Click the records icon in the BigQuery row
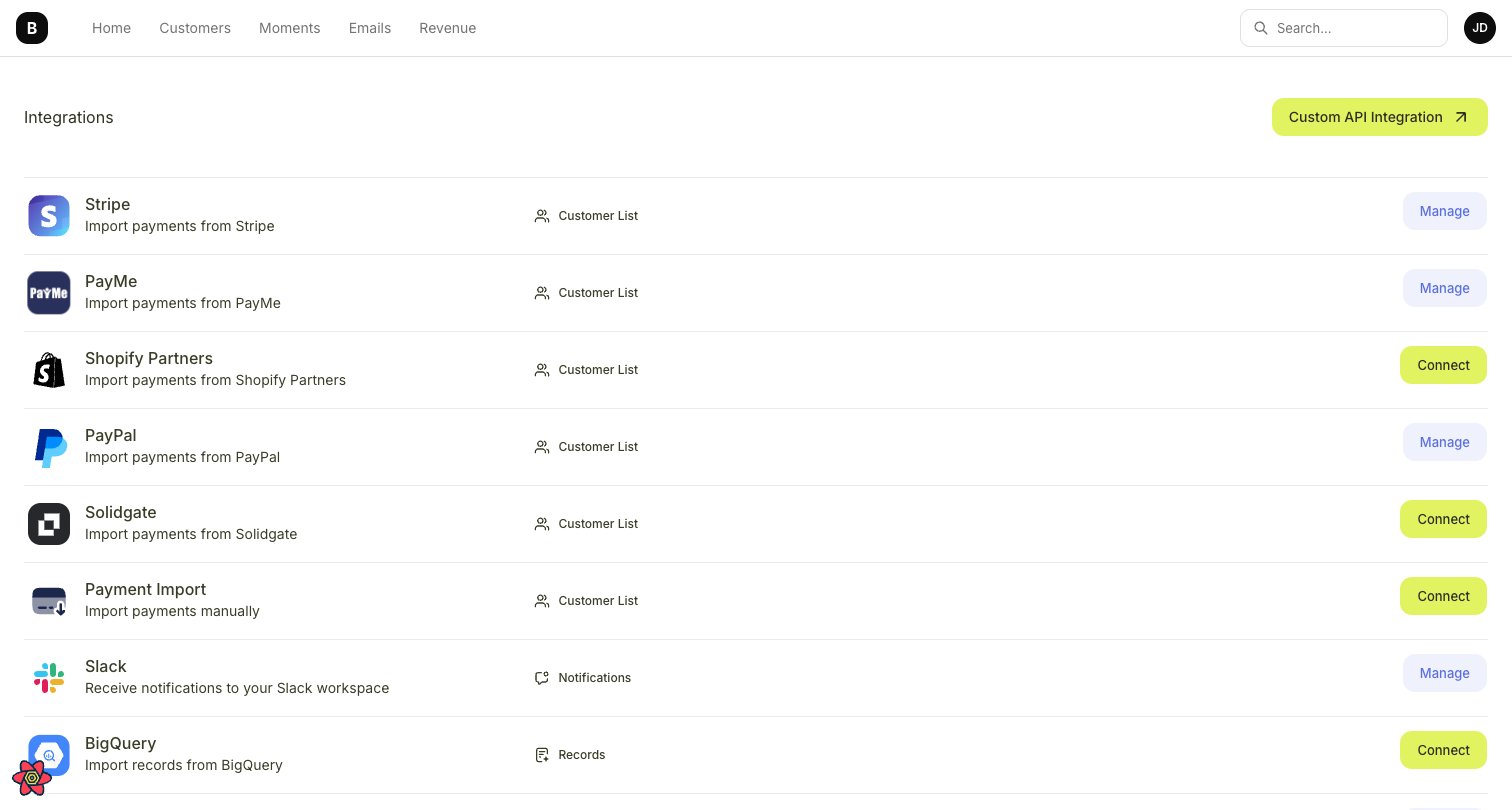 (x=542, y=755)
